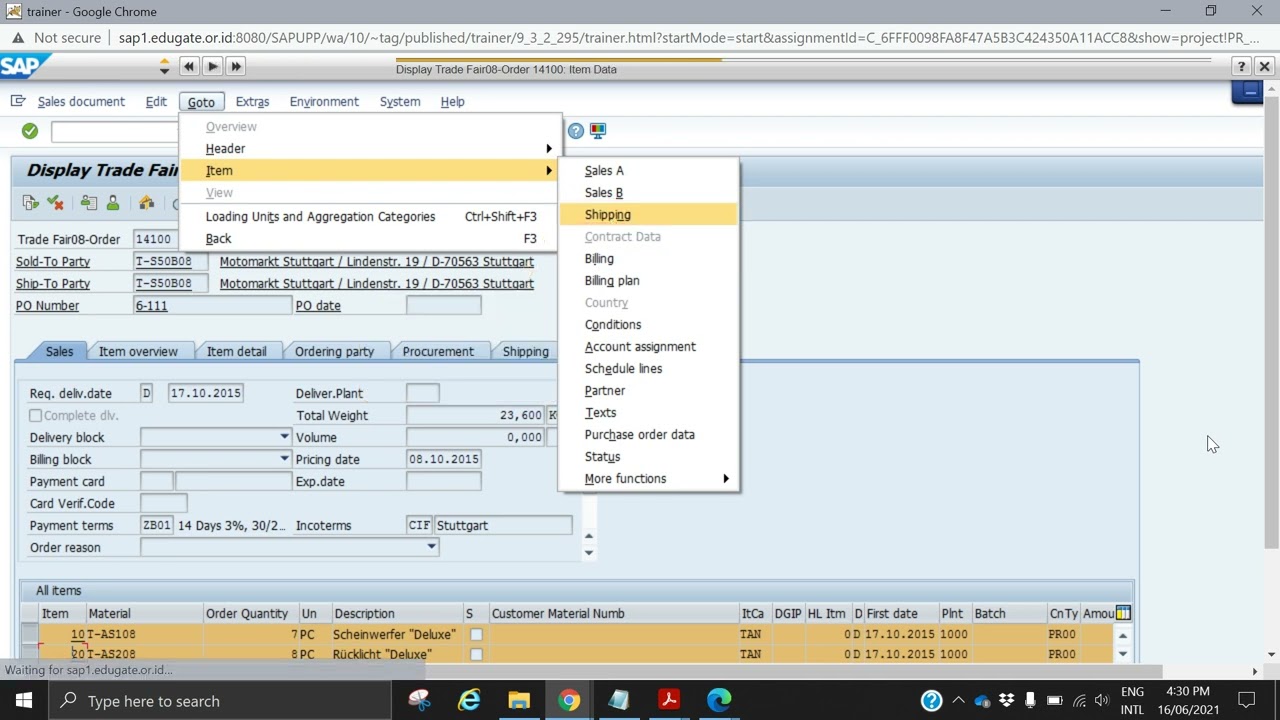Click the Ship-To Party link label
The width and height of the screenshot is (1280, 720).
[x=53, y=283]
